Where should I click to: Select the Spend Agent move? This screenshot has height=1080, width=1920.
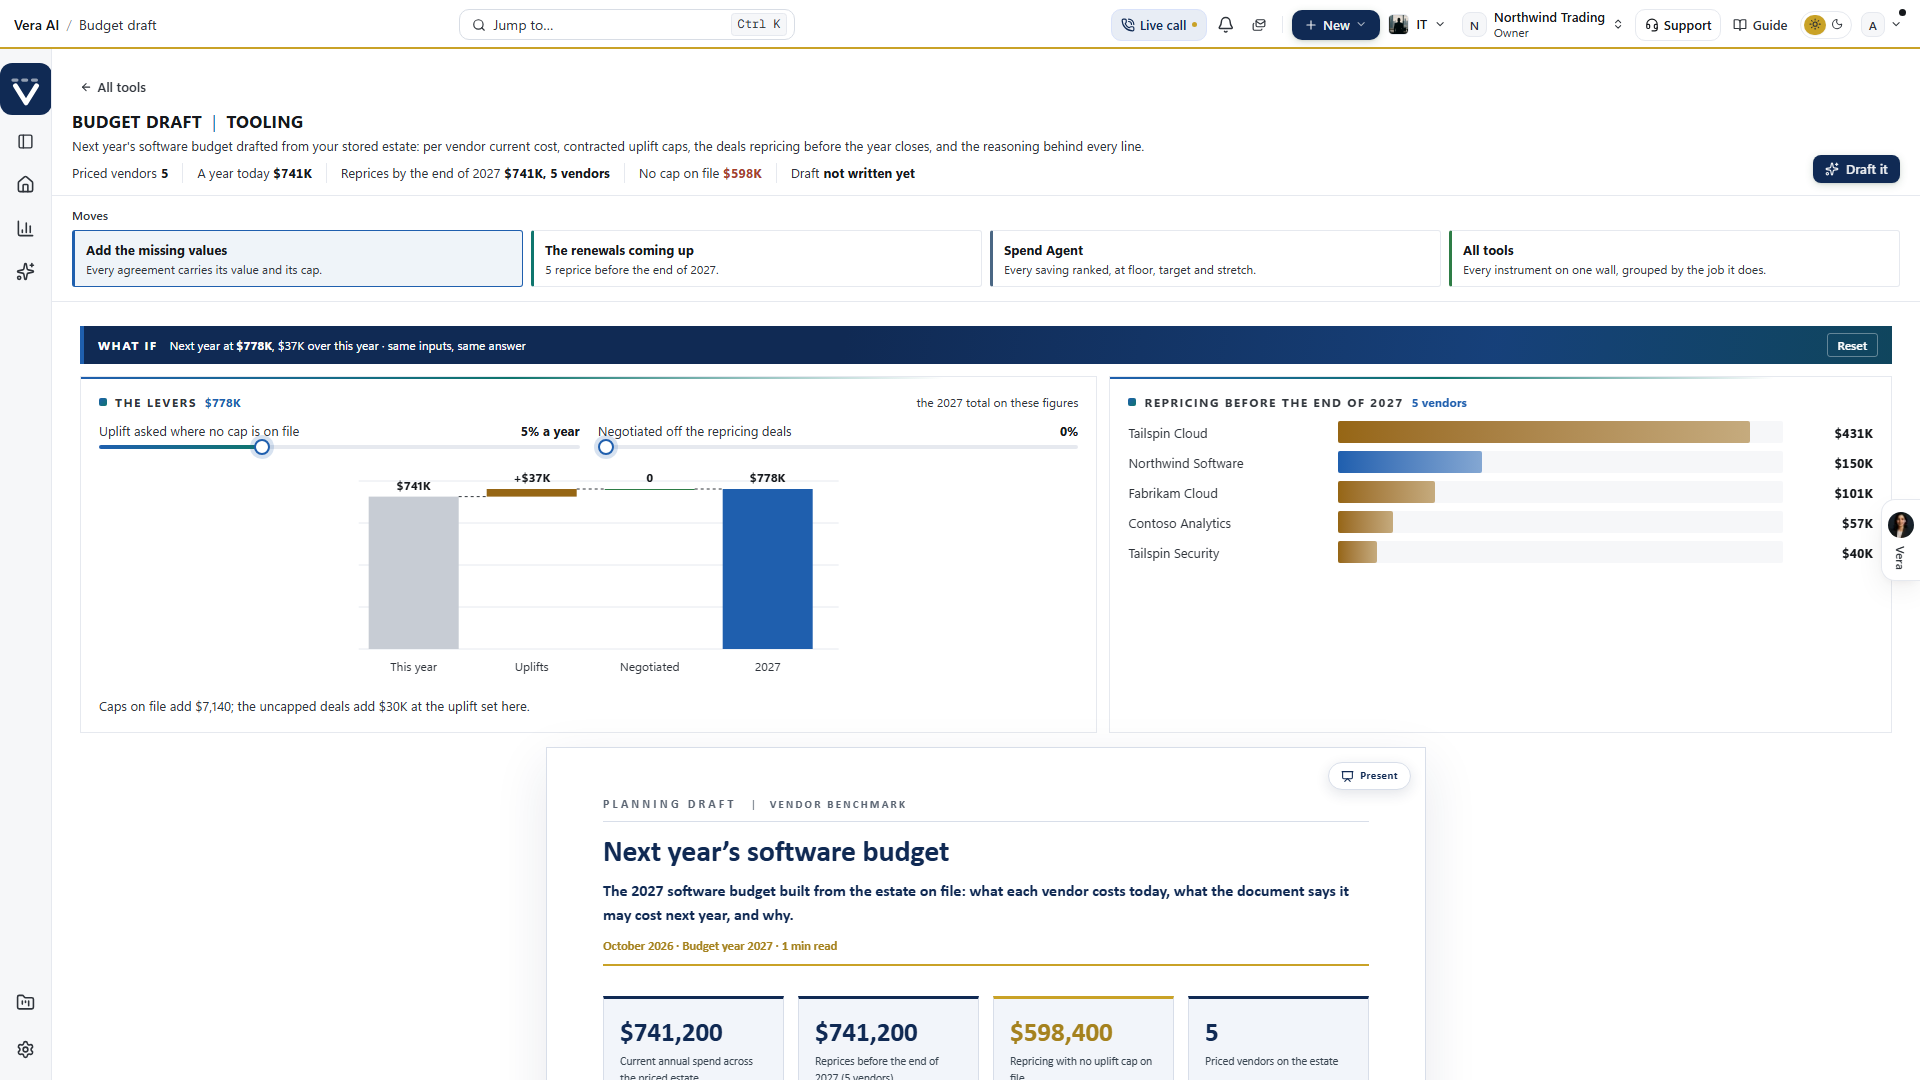(x=1216, y=259)
